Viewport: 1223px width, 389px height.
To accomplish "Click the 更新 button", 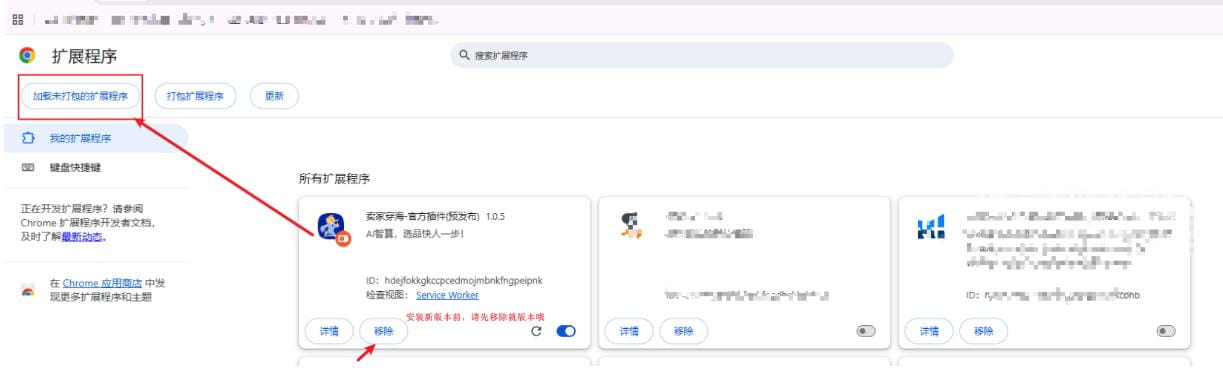I will point(274,96).
